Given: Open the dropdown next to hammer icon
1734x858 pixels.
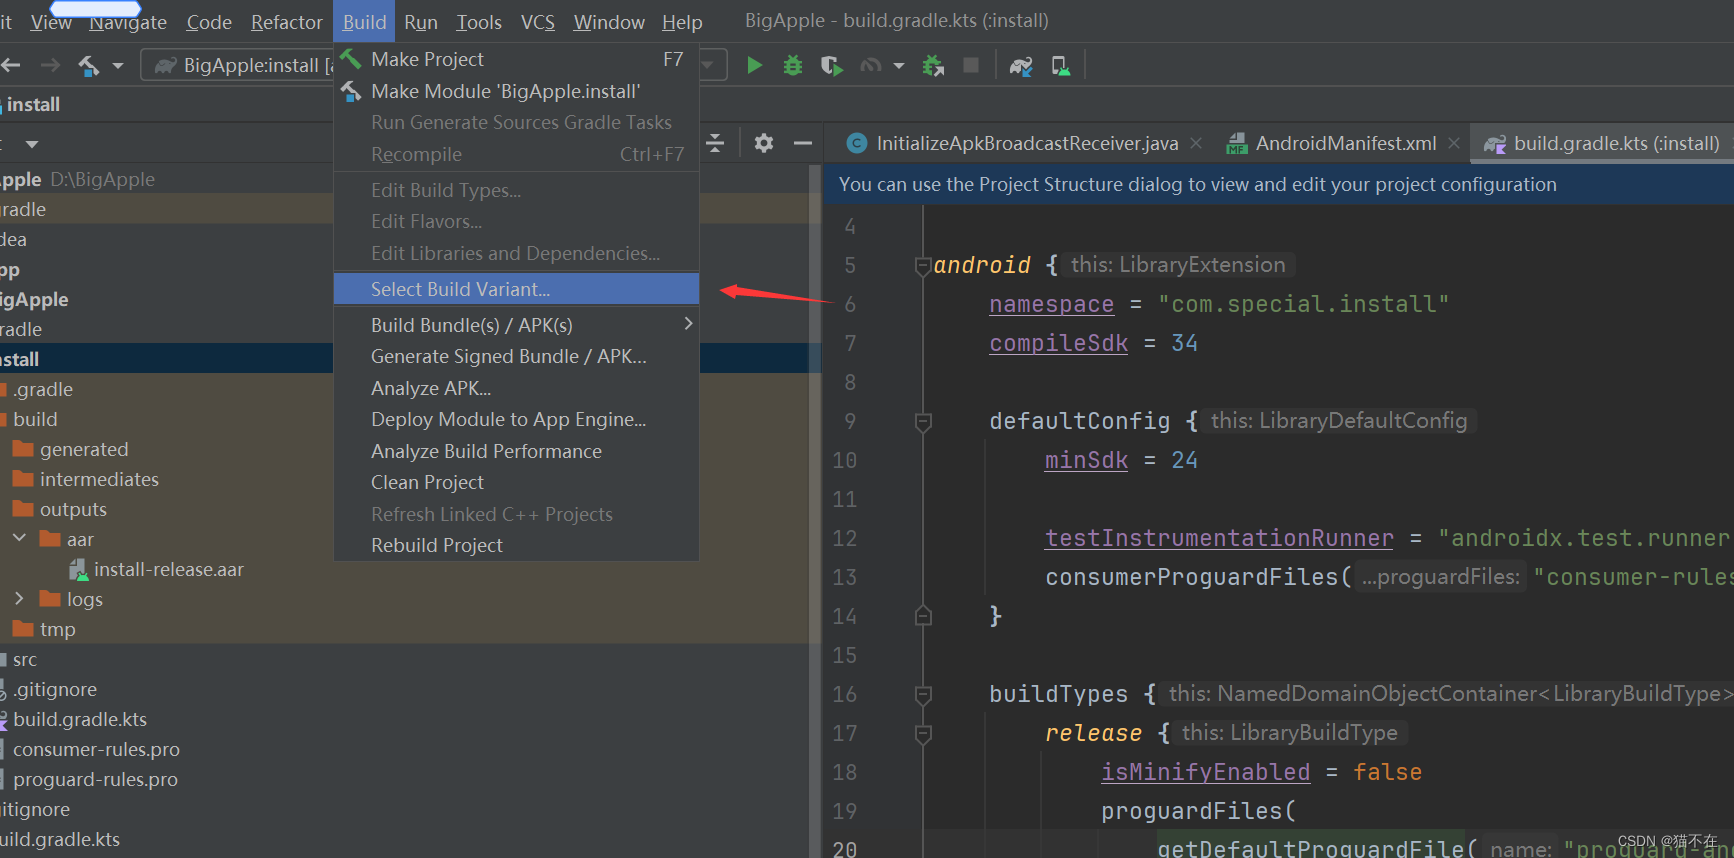Looking at the screenshot, I should pyautogui.click(x=118, y=66).
